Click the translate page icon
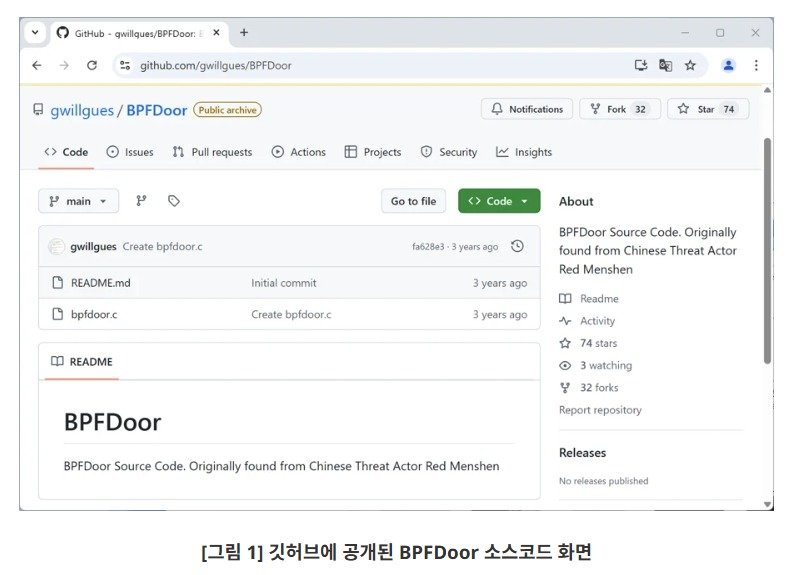The width and height of the screenshot is (791, 575). pyautogui.click(x=665, y=65)
